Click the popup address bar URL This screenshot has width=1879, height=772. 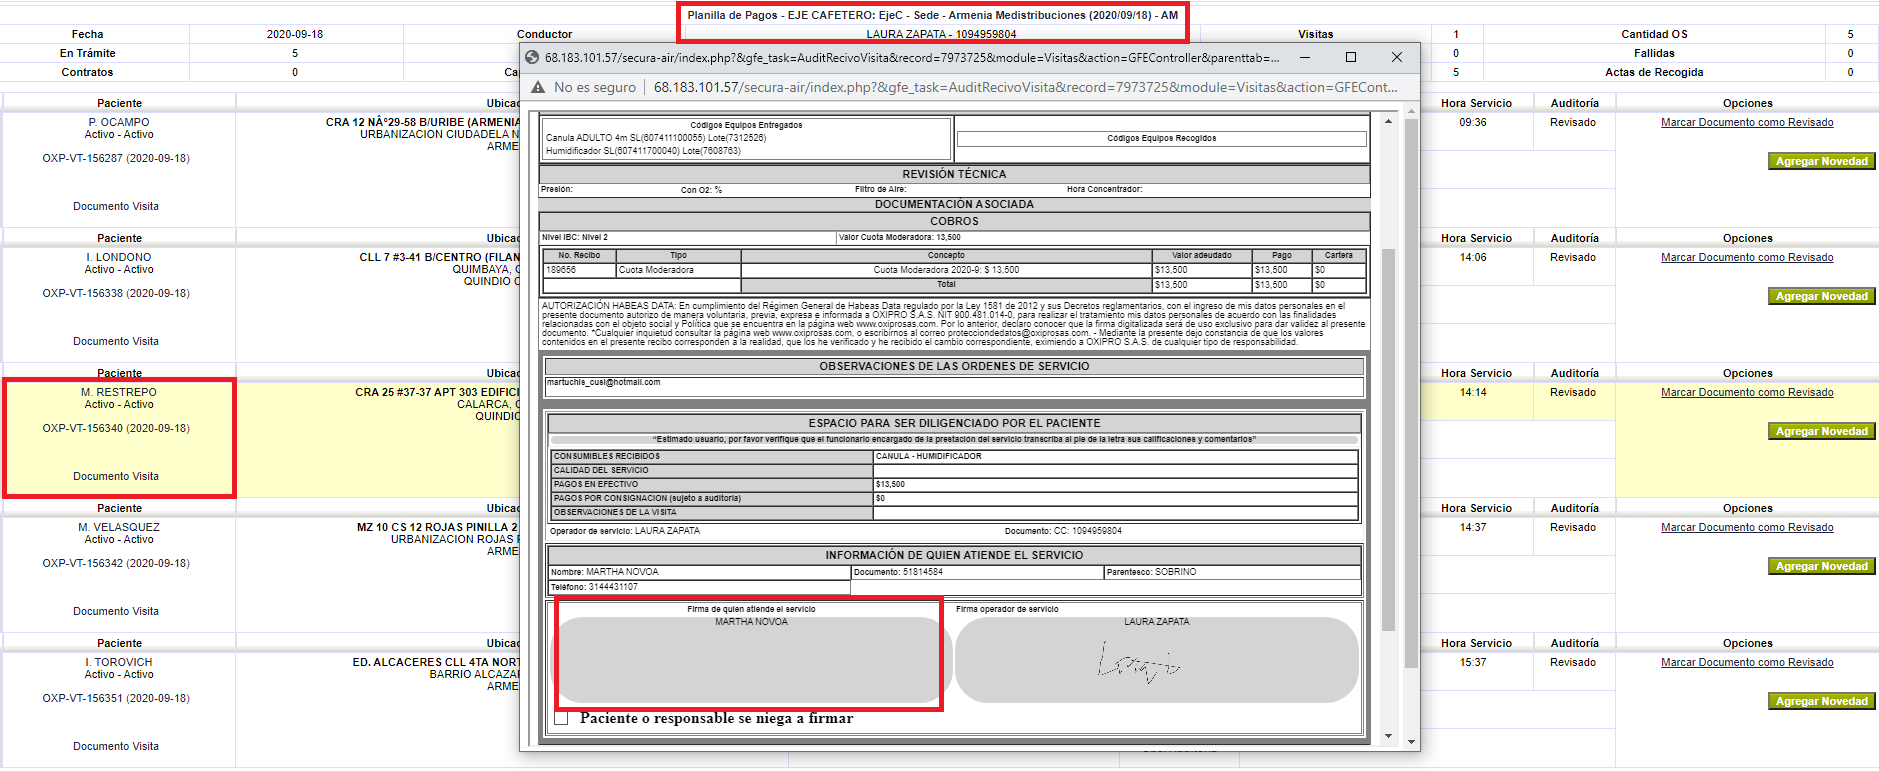pos(1025,87)
